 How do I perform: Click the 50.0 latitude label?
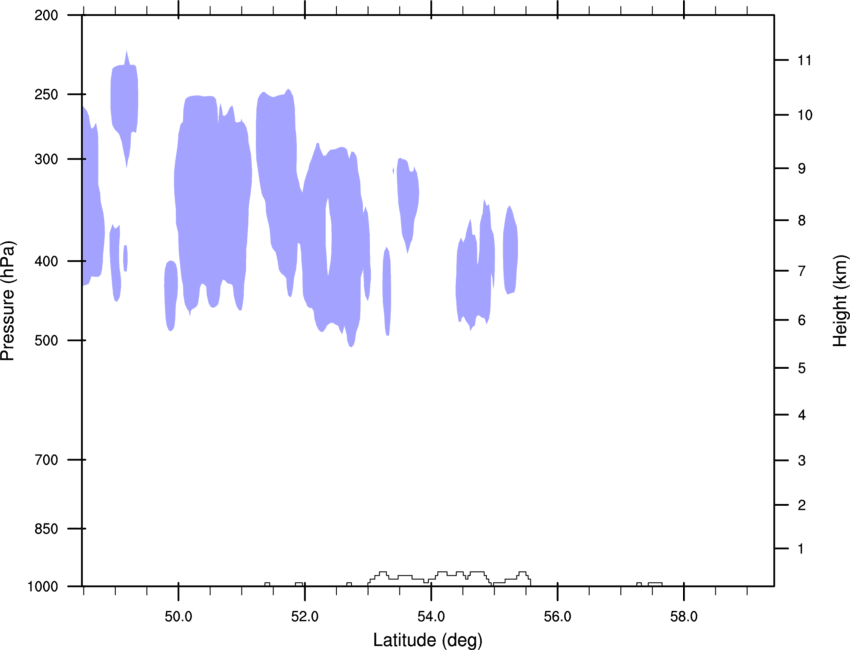178,617
